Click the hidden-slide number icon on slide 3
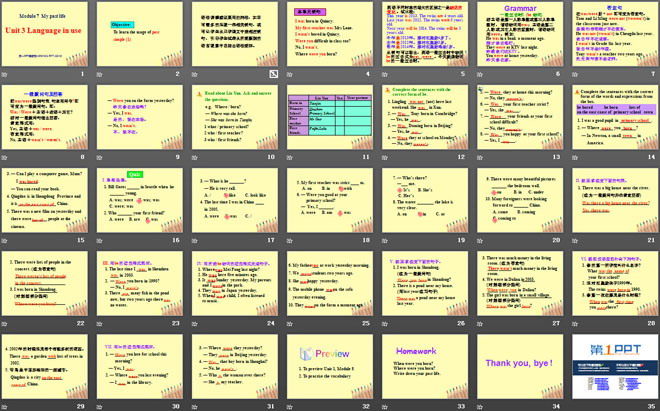Screen dimensions: 660x411 (274, 74)
